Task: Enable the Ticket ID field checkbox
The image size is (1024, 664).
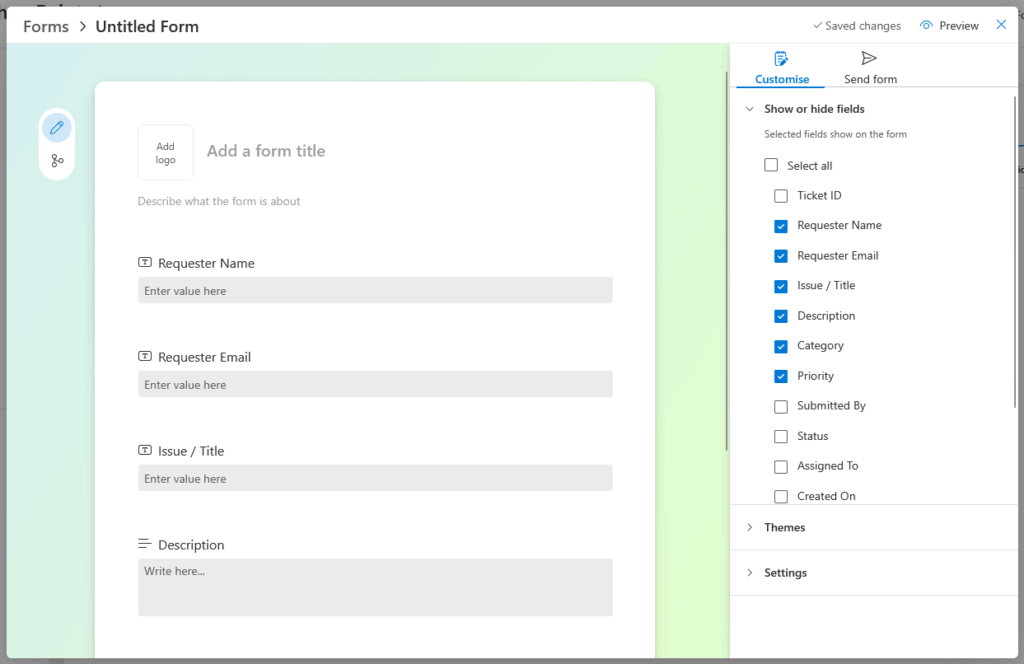Action: click(781, 196)
